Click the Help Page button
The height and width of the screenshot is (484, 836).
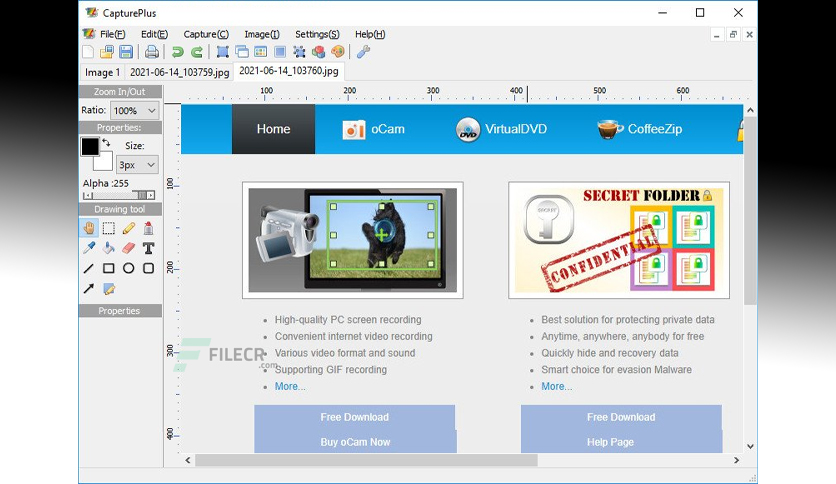[x=621, y=441]
